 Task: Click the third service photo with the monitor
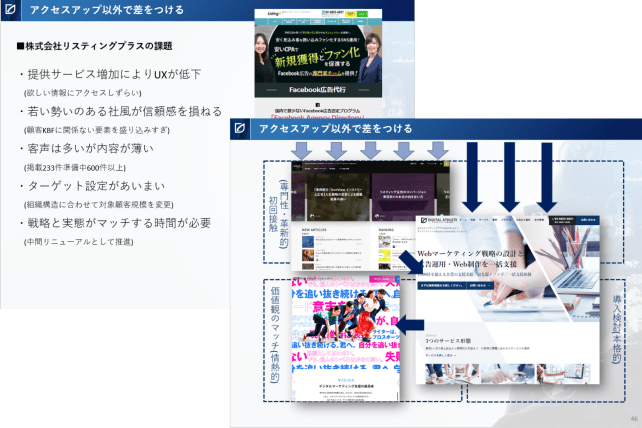(x=563, y=374)
